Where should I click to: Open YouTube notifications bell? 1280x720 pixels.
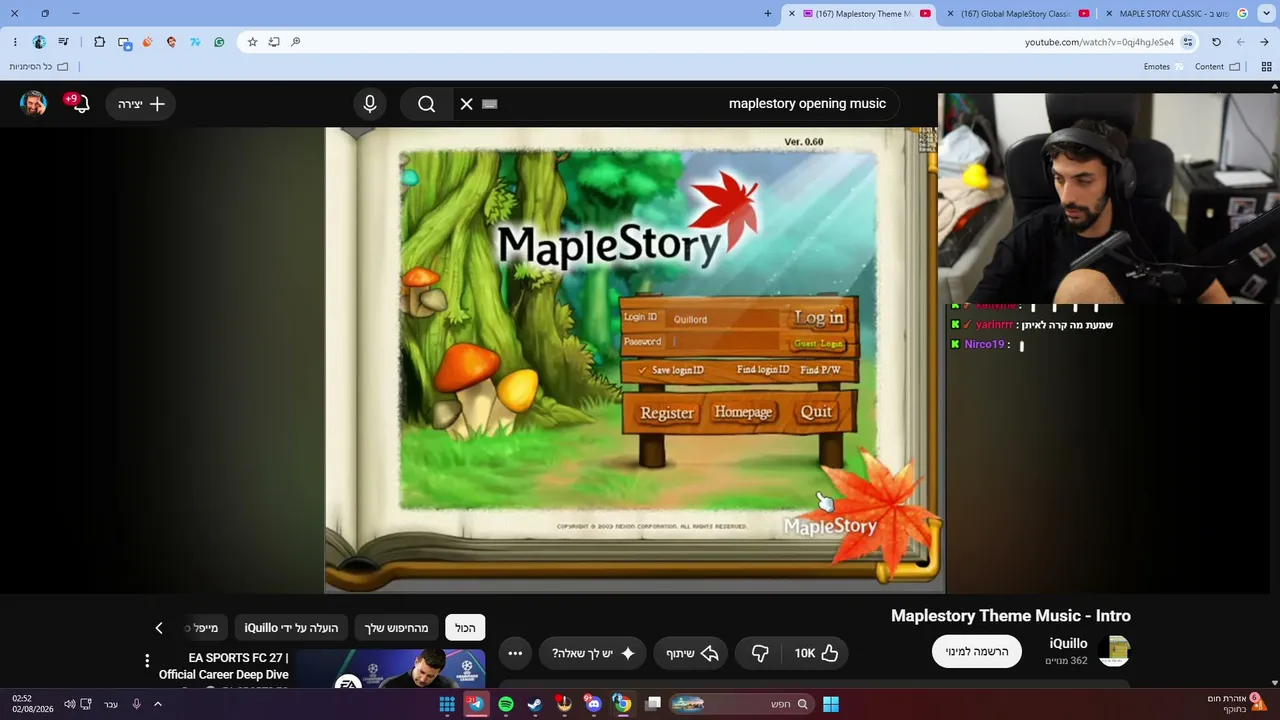[x=81, y=104]
